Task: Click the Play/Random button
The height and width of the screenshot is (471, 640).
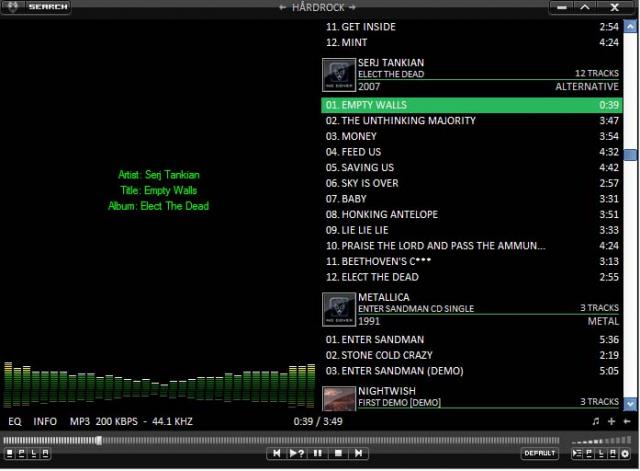Action: click(297, 453)
